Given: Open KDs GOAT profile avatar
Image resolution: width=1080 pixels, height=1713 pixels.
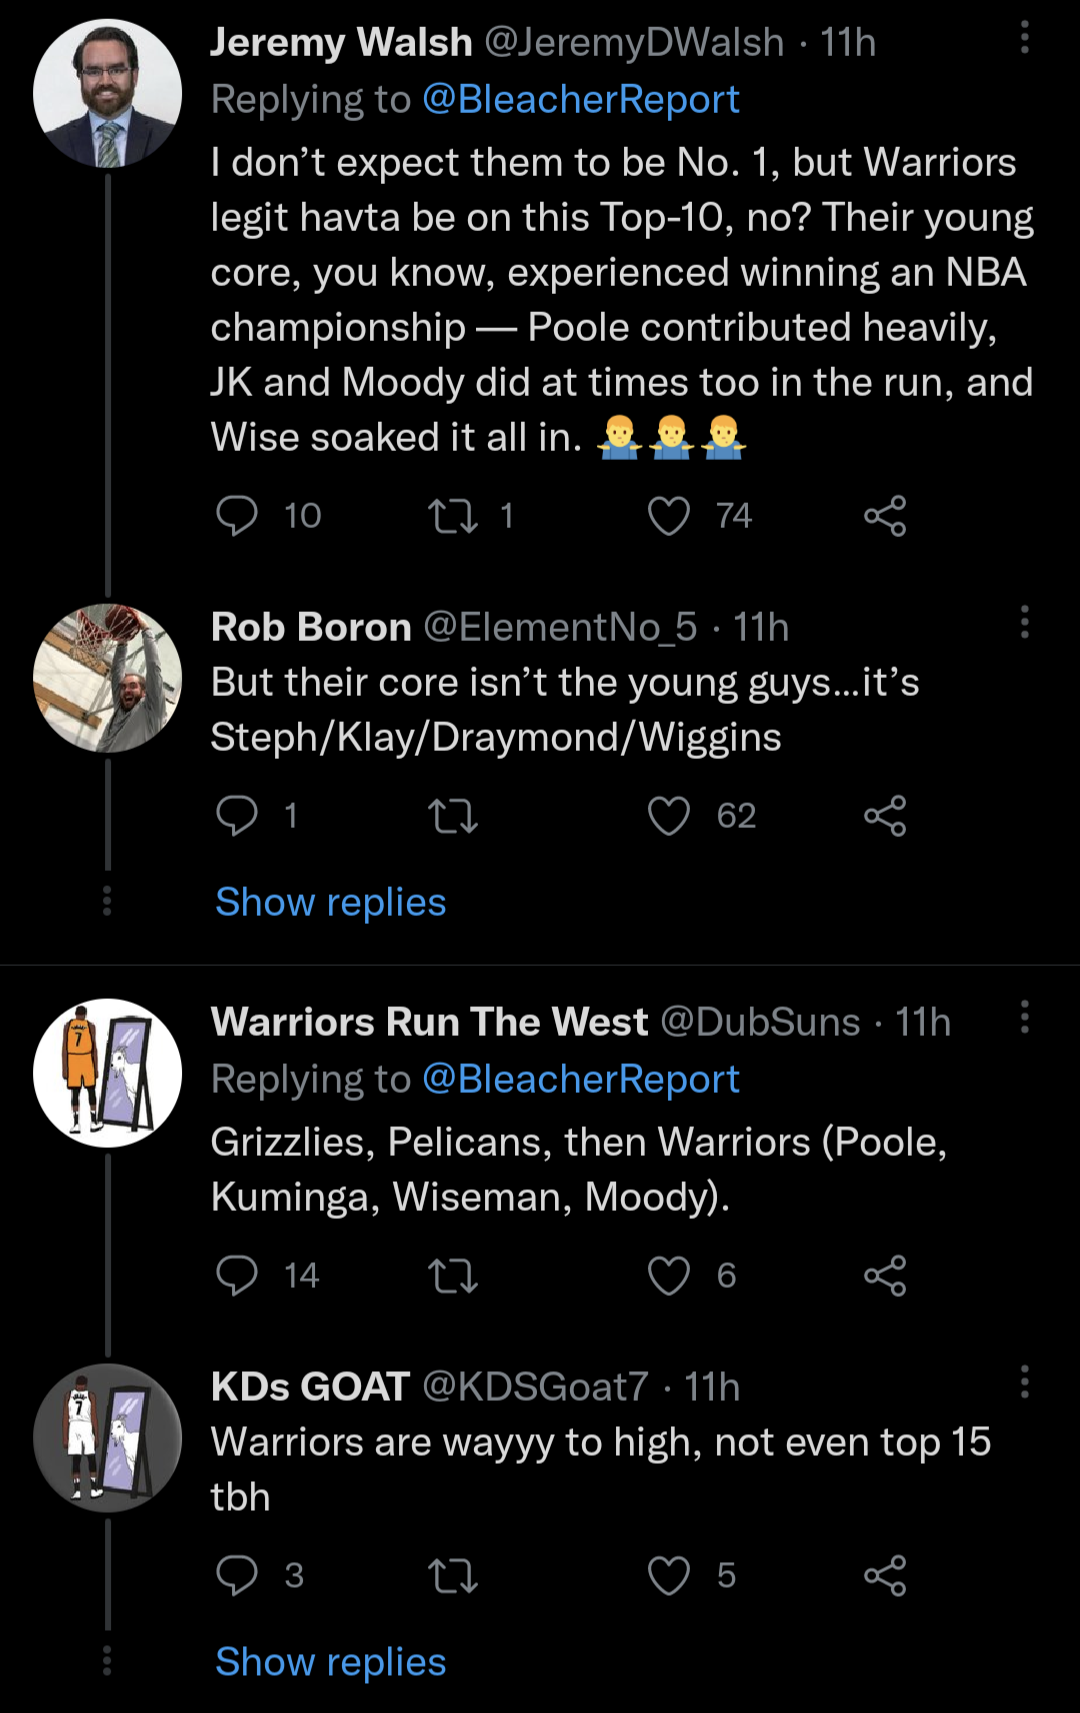Looking at the screenshot, I should click(x=108, y=1437).
